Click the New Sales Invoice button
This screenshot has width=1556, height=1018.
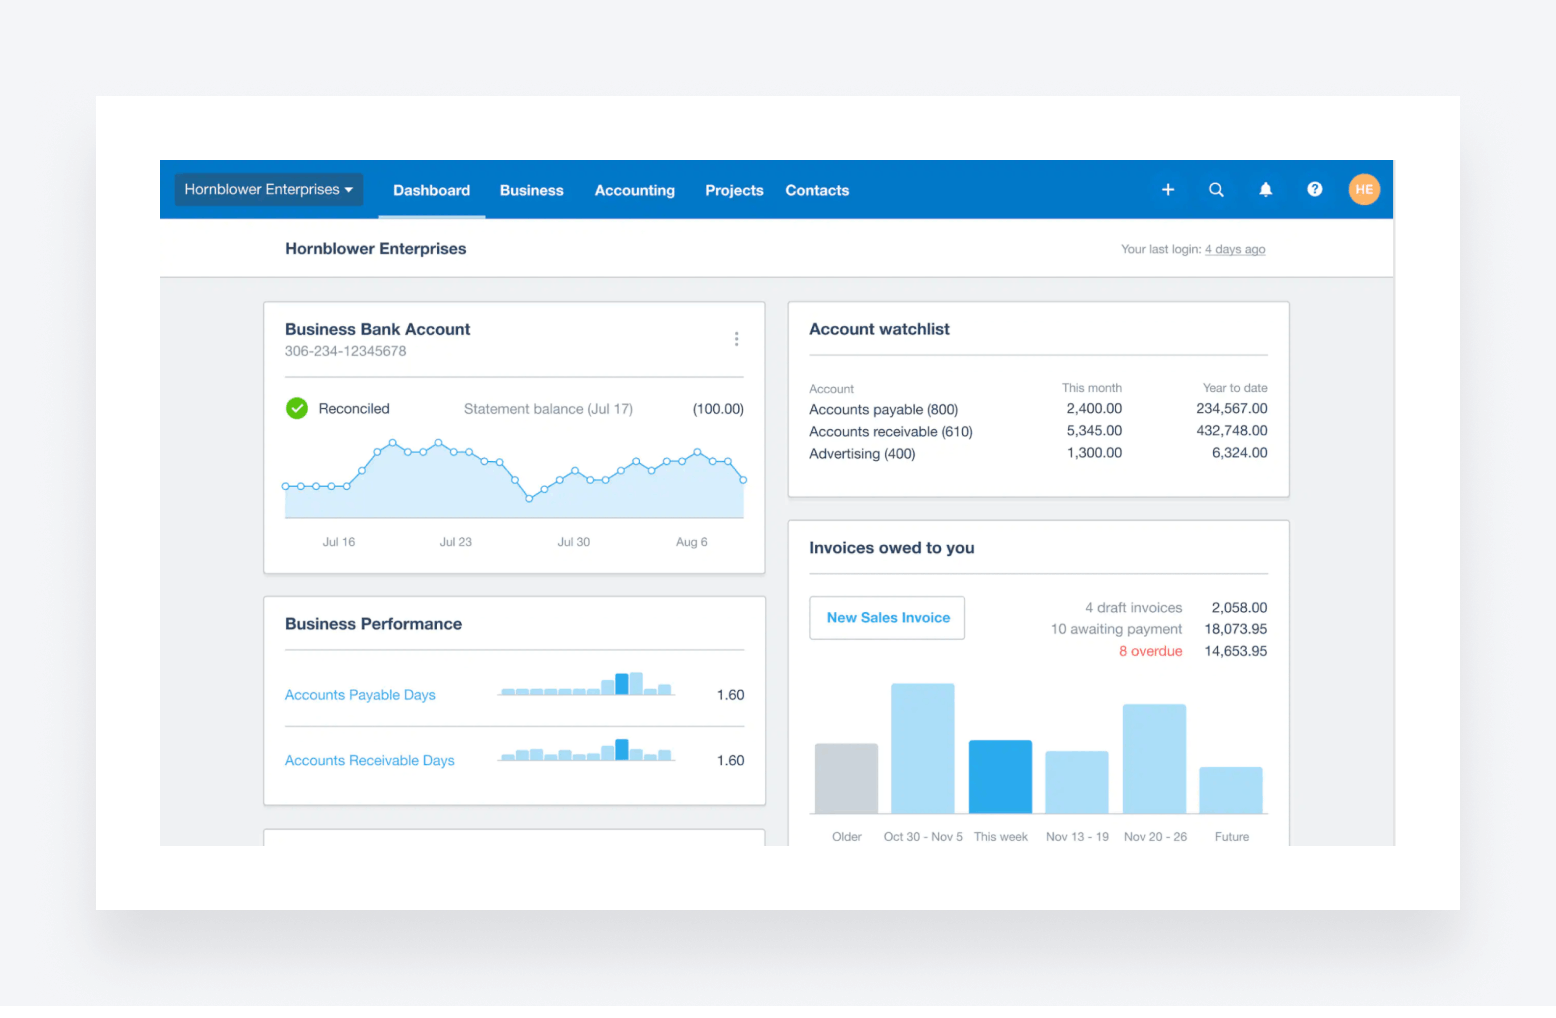887,618
